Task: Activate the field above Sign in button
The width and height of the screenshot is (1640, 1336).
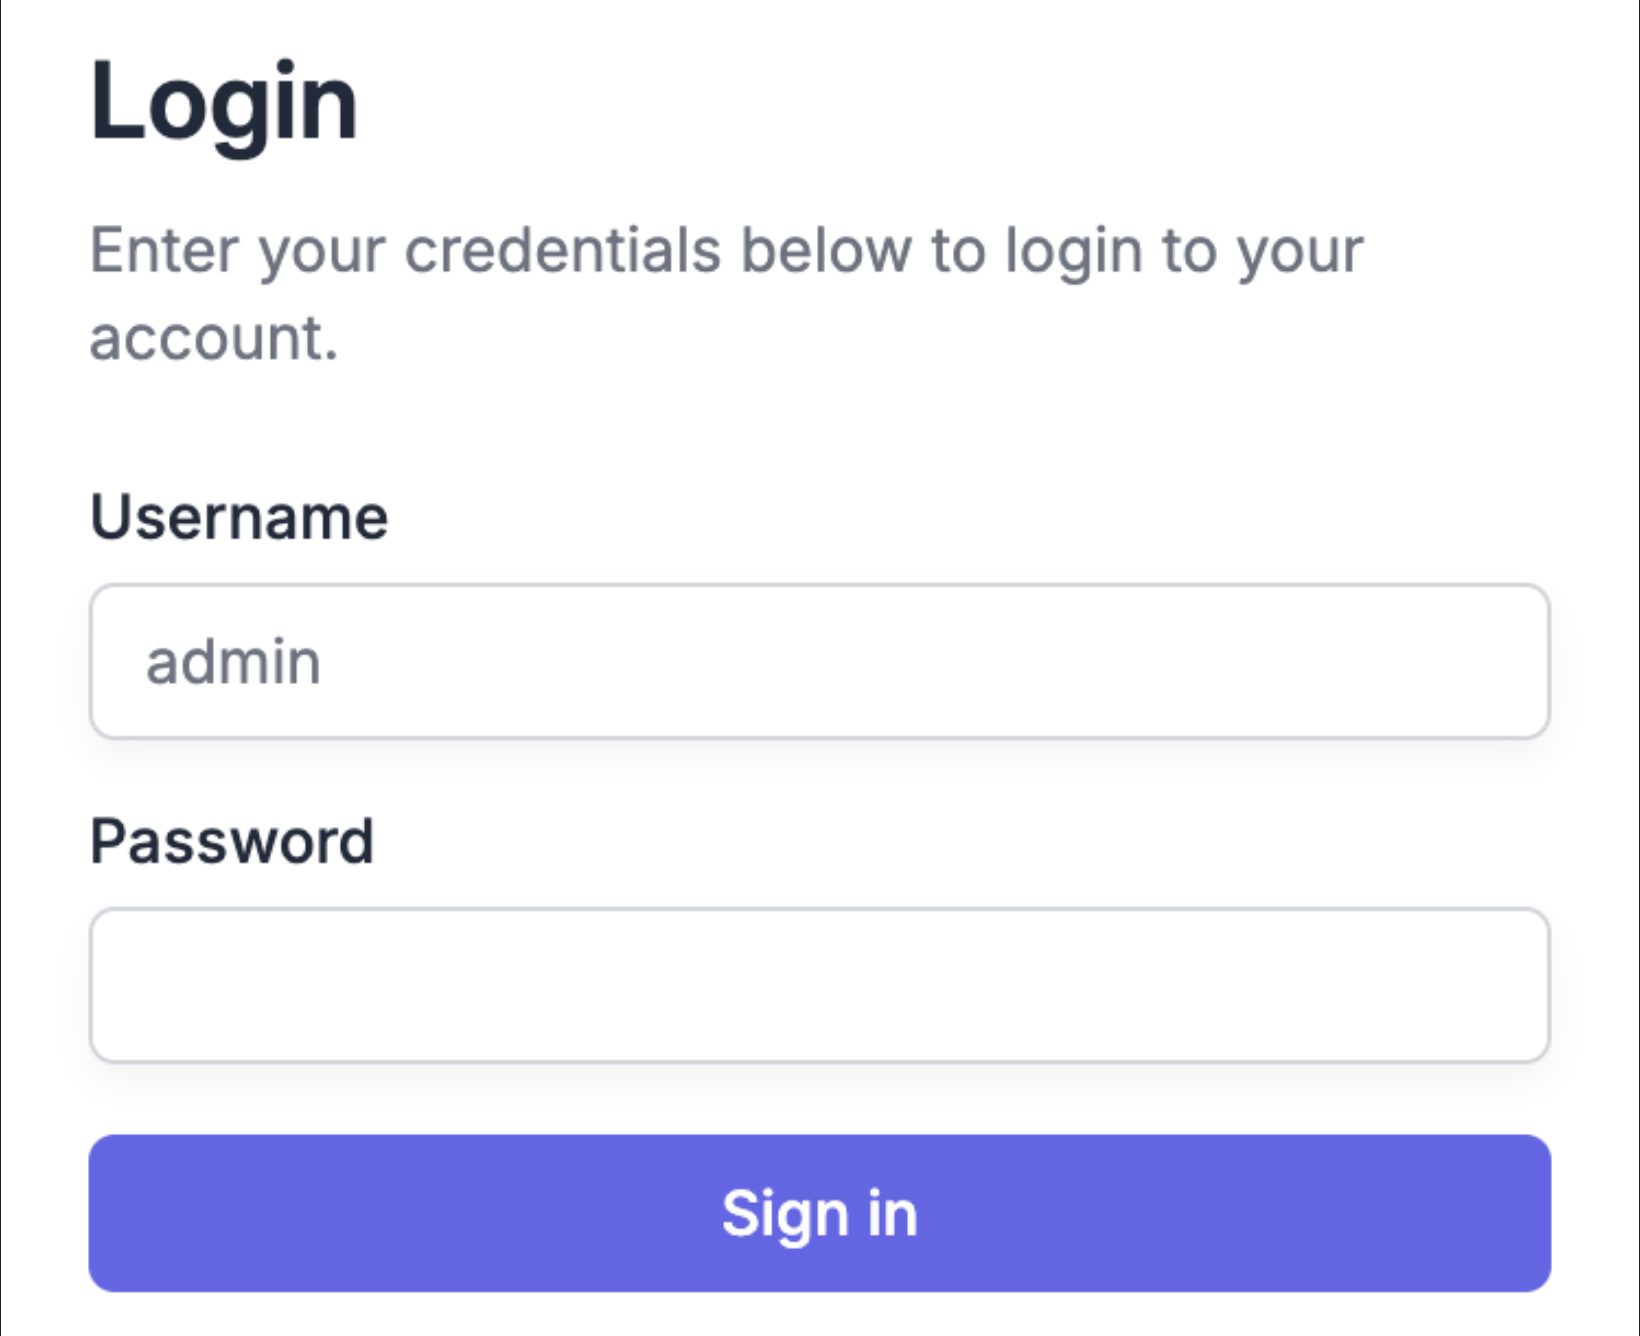Action: click(x=820, y=985)
